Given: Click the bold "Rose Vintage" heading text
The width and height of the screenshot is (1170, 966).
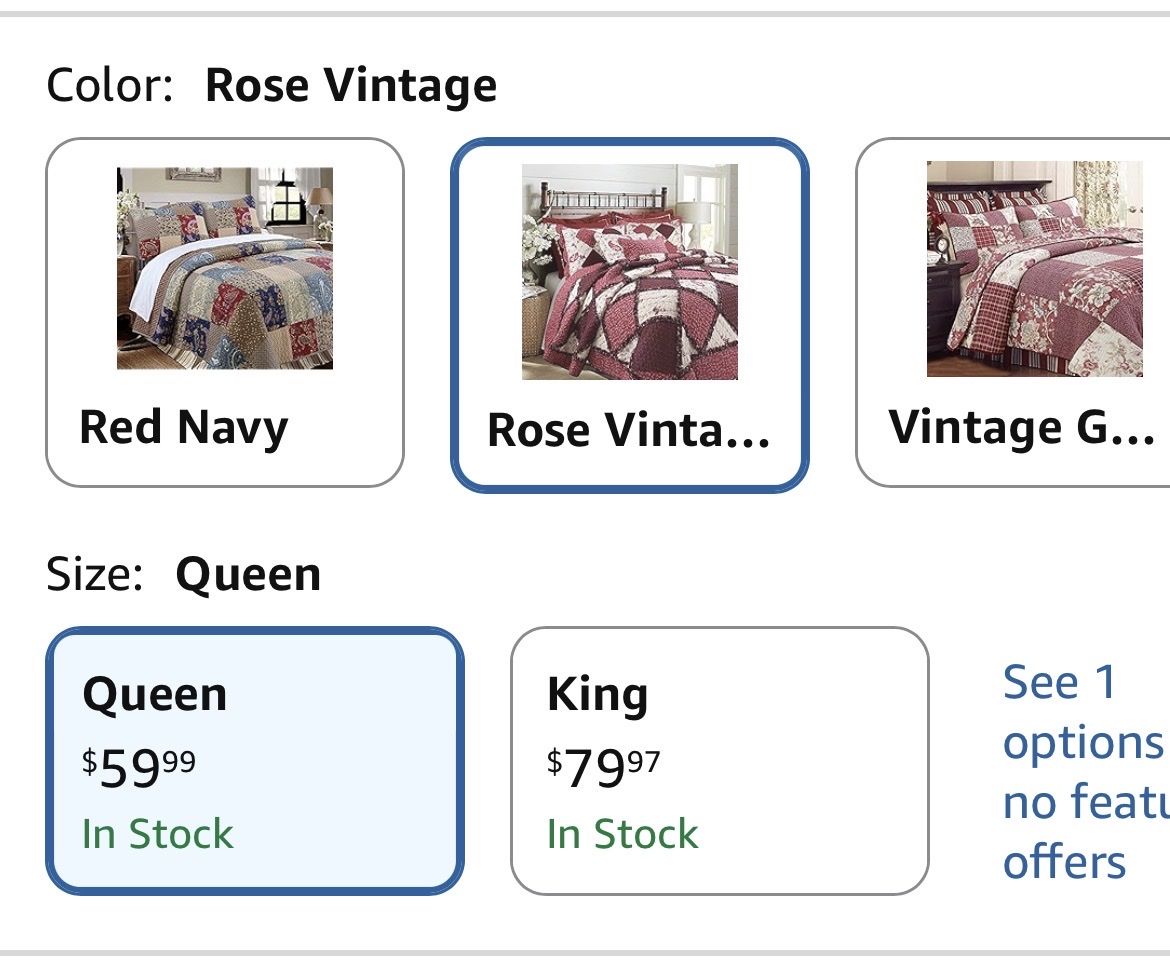Looking at the screenshot, I should 350,85.
